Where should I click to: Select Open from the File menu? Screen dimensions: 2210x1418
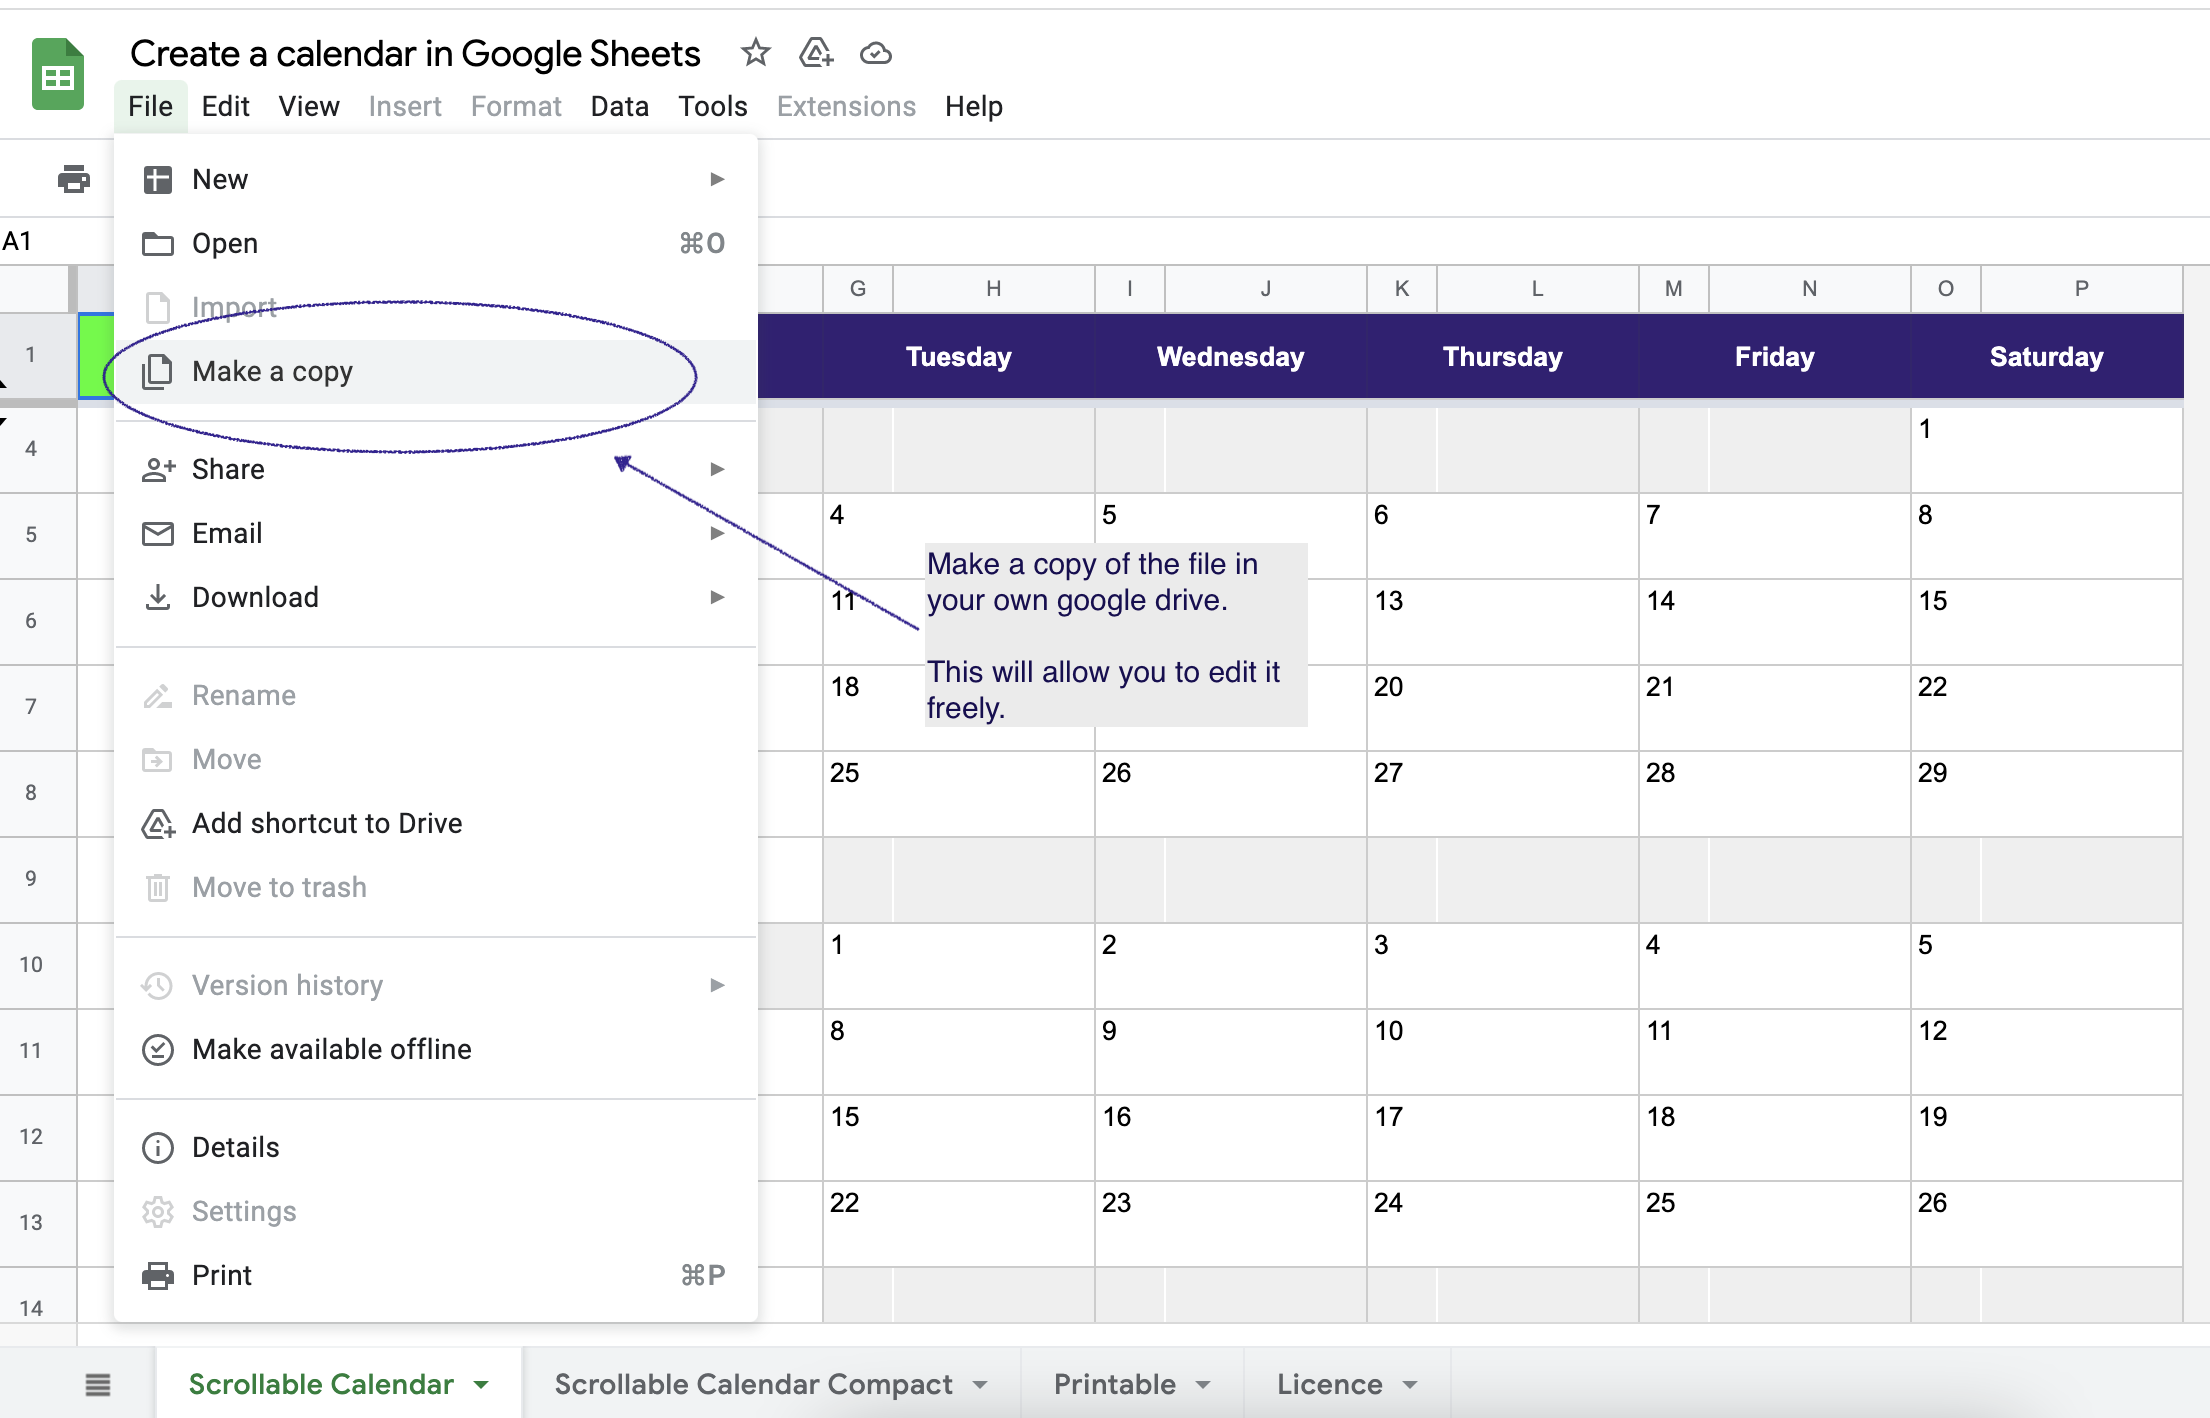click(436, 244)
